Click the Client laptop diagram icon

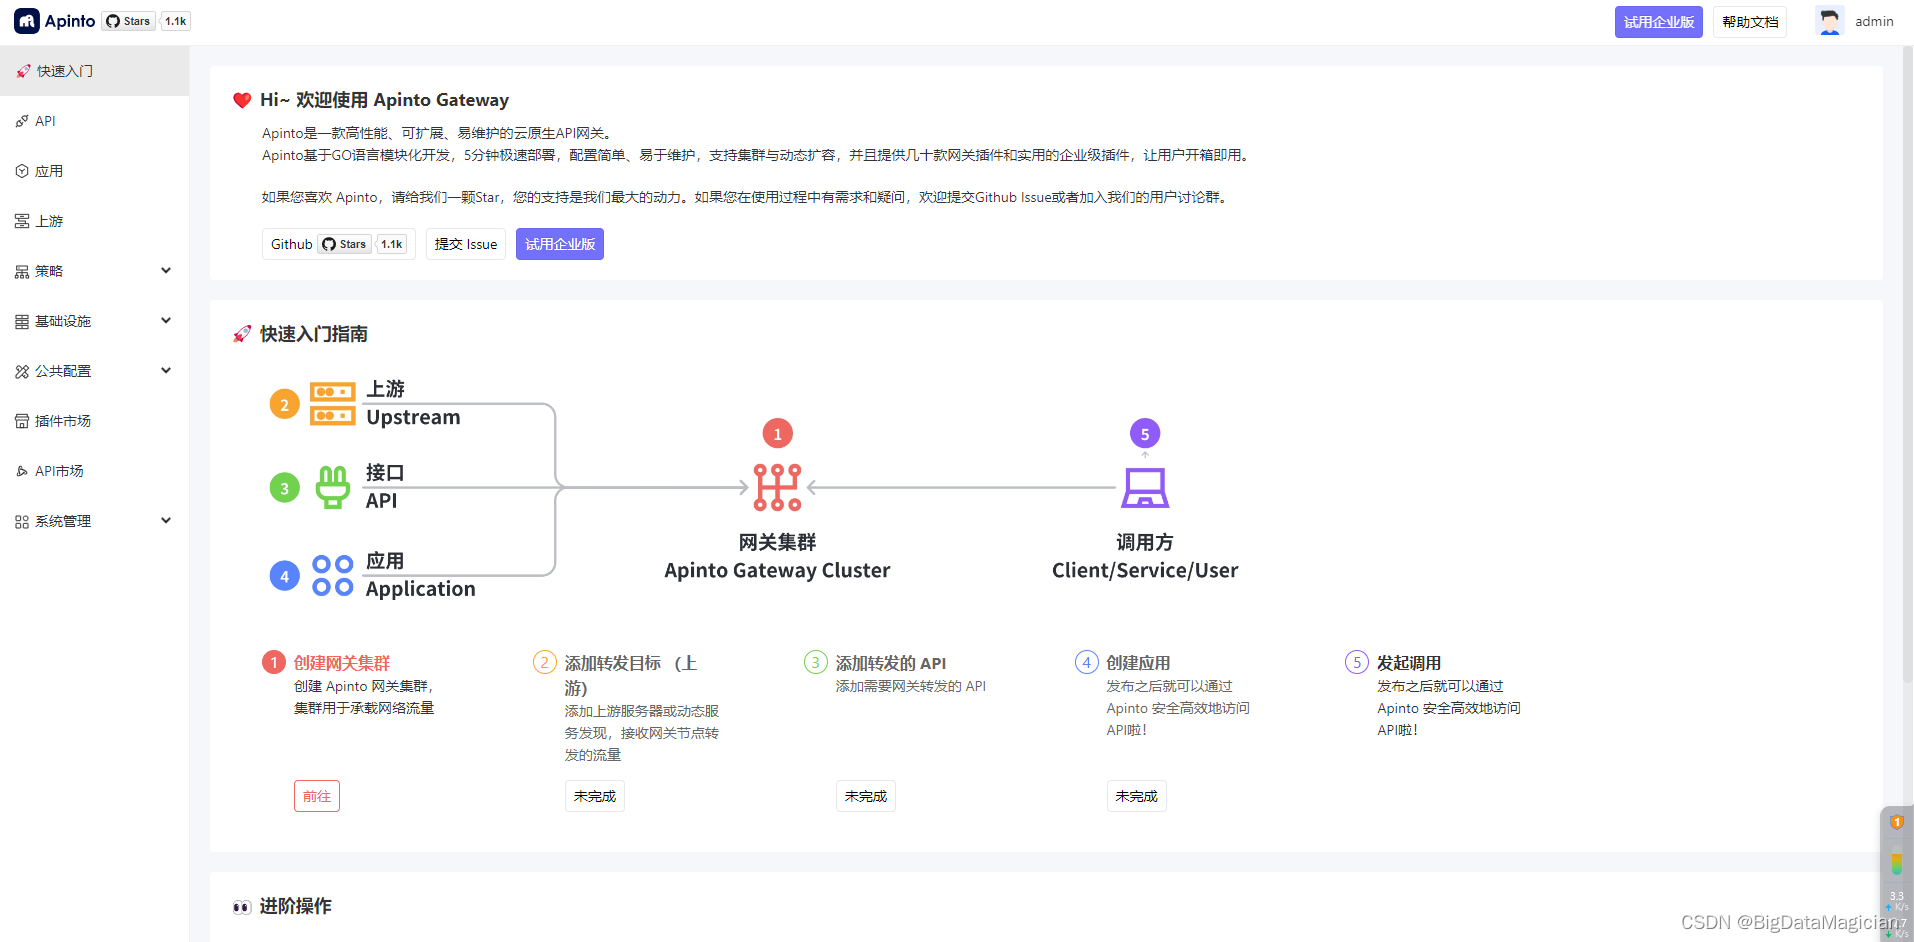(1145, 488)
